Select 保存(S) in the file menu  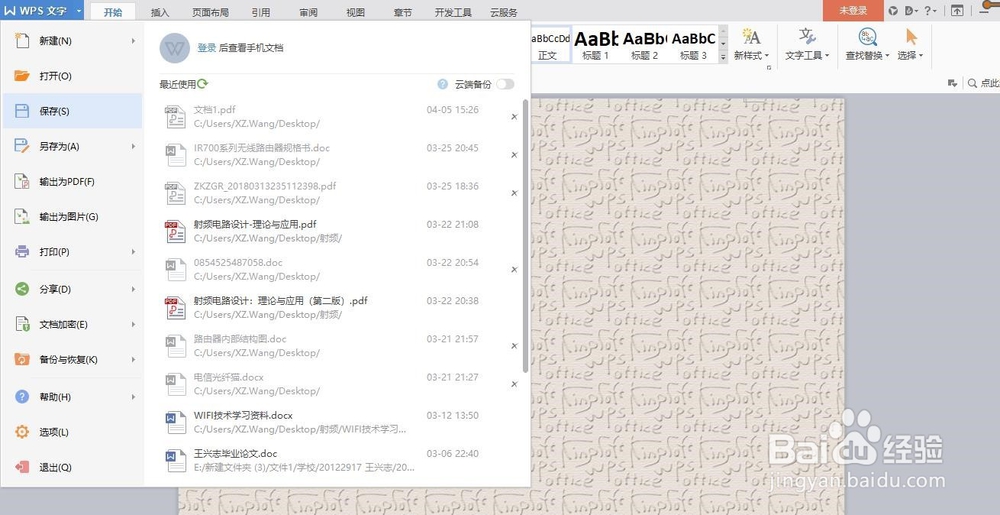[x=72, y=111]
